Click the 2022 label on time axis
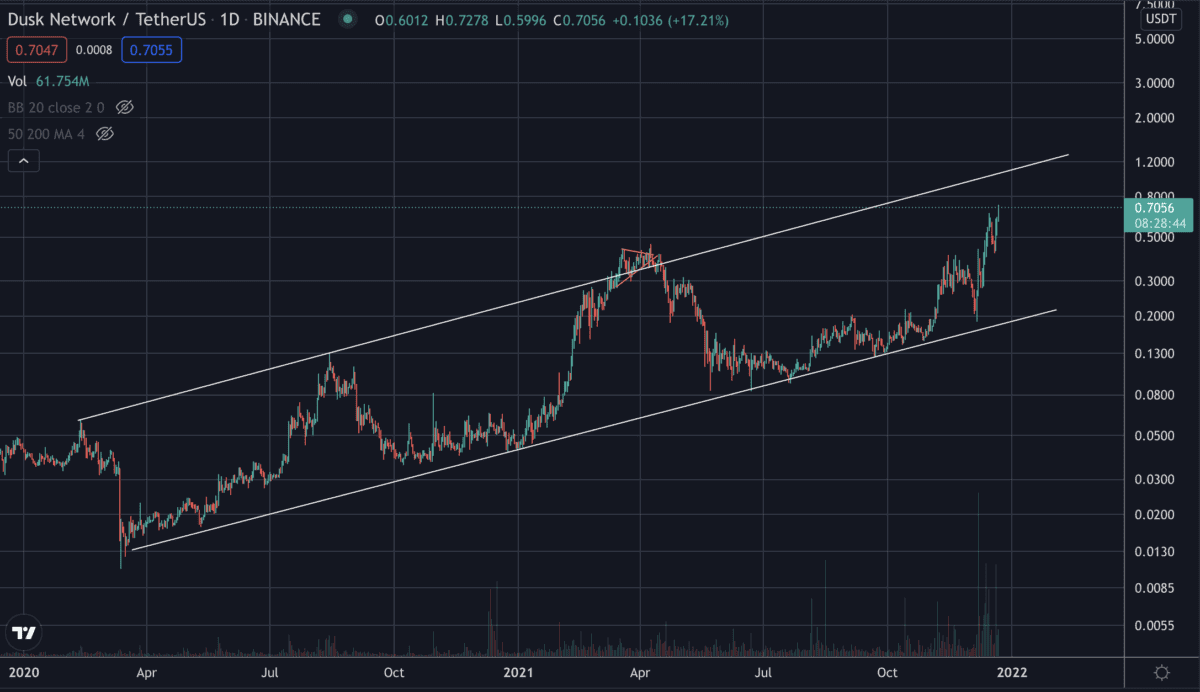1200x692 pixels. pos(1014,672)
